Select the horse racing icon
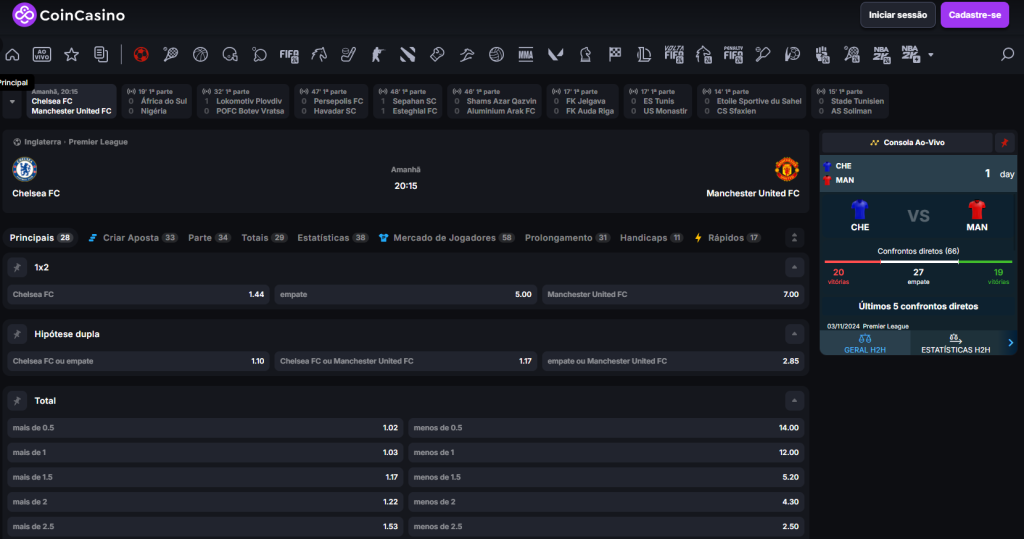The width and height of the screenshot is (1024, 539). (x=319, y=55)
